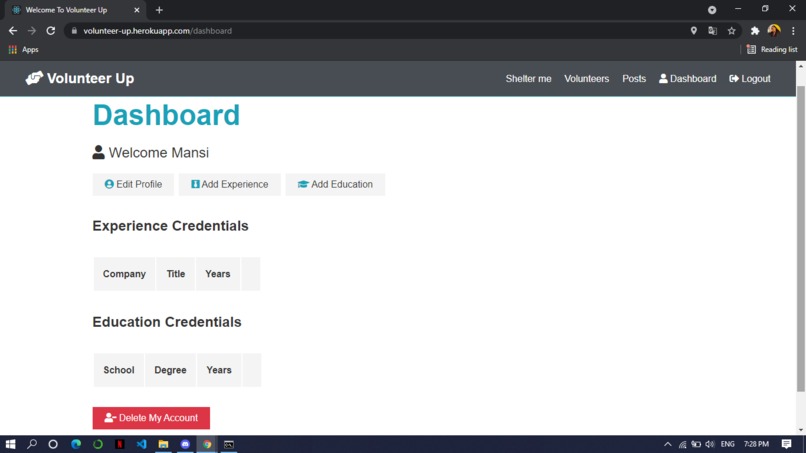Click the battery status icon

tap(696, 444)
